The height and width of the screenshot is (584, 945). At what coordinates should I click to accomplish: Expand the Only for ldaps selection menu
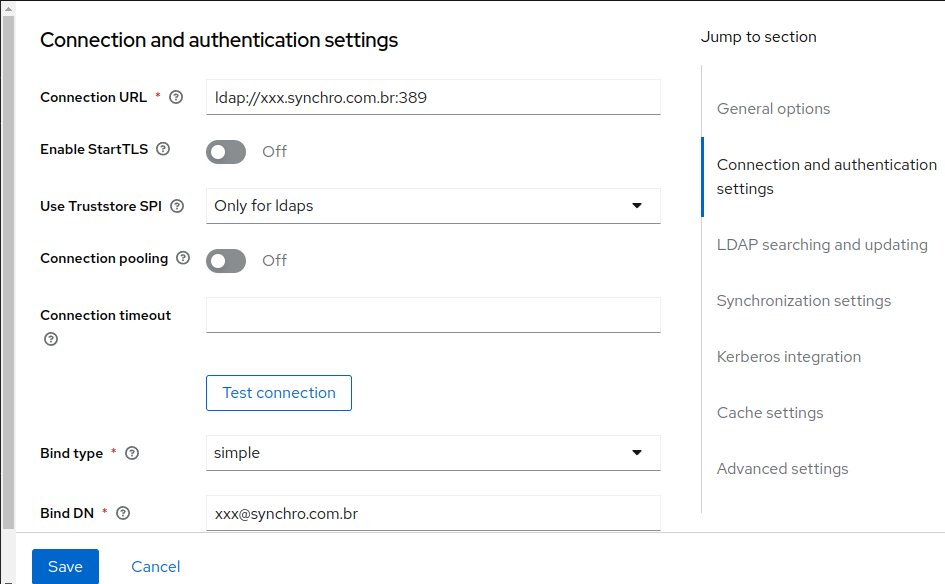coord(637,205)
